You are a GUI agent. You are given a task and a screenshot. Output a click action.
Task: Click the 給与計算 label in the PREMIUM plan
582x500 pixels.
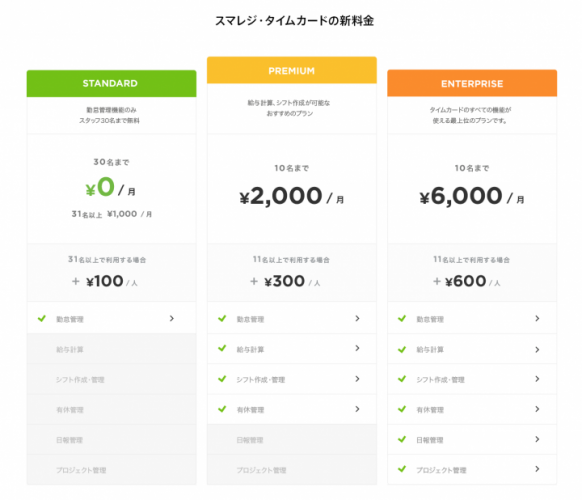click(251, 350)
